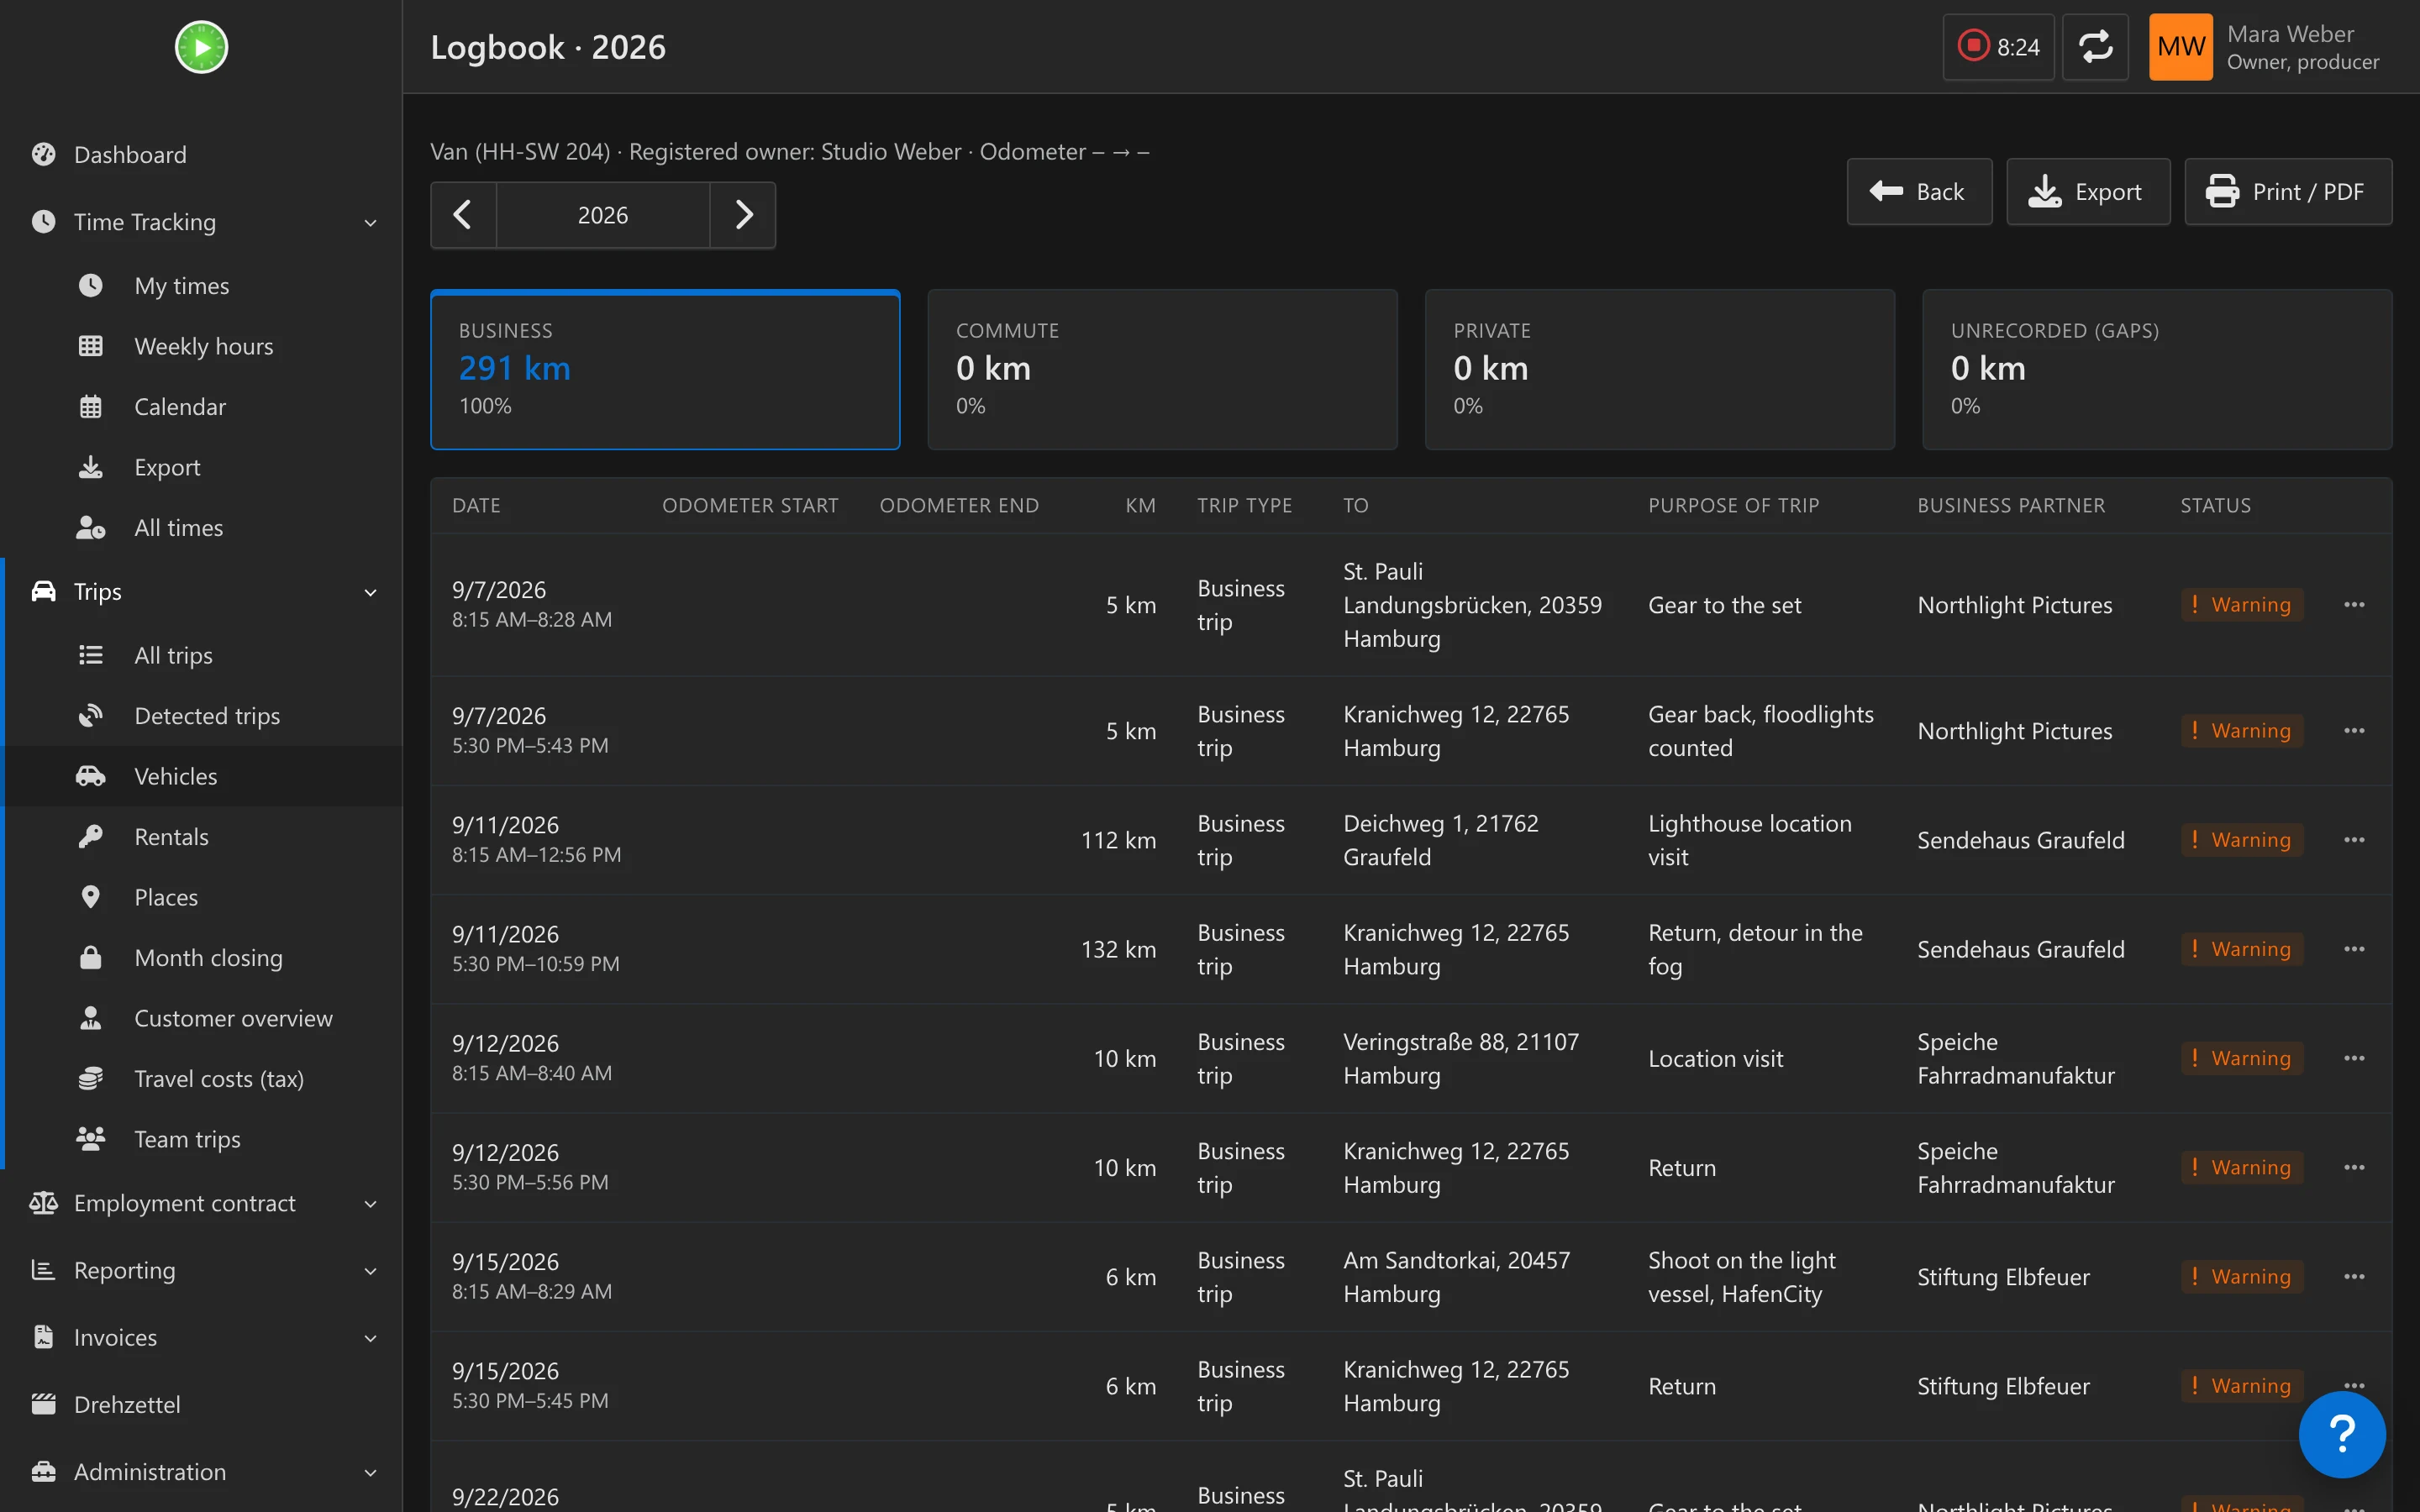Expand the Administration section
The height and width of the screenshot is (1512, 2420).
201,1472
